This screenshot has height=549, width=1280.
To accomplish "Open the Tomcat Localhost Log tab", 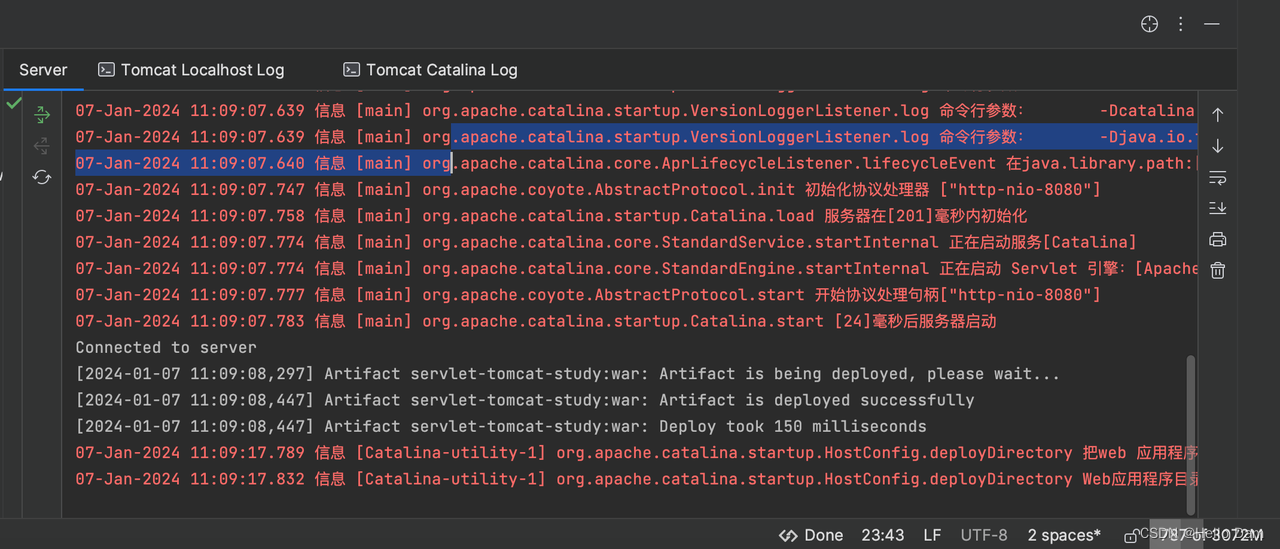I will tap(191, 70).
